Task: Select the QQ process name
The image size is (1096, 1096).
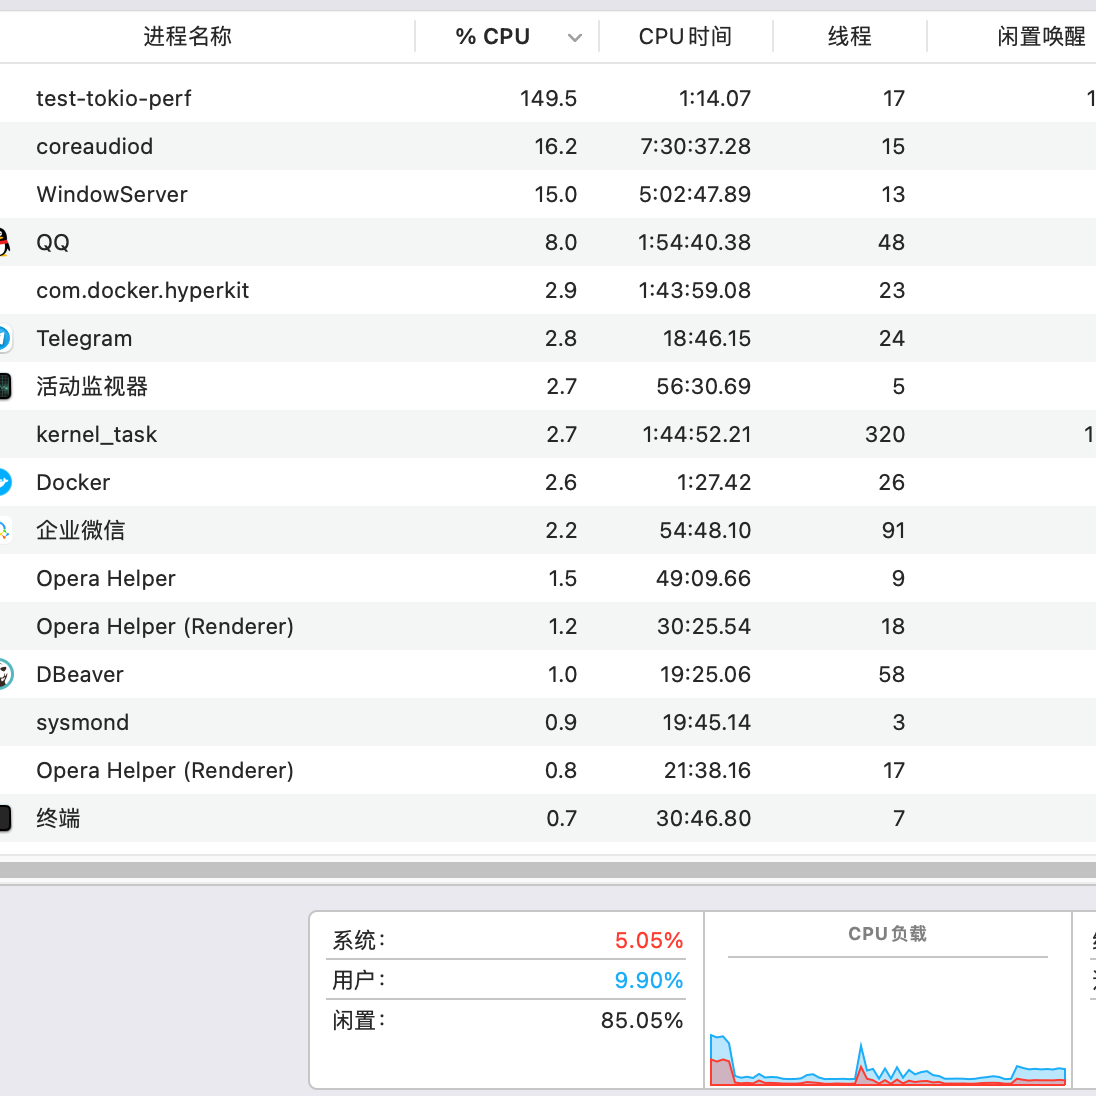Action: [53, 243]
